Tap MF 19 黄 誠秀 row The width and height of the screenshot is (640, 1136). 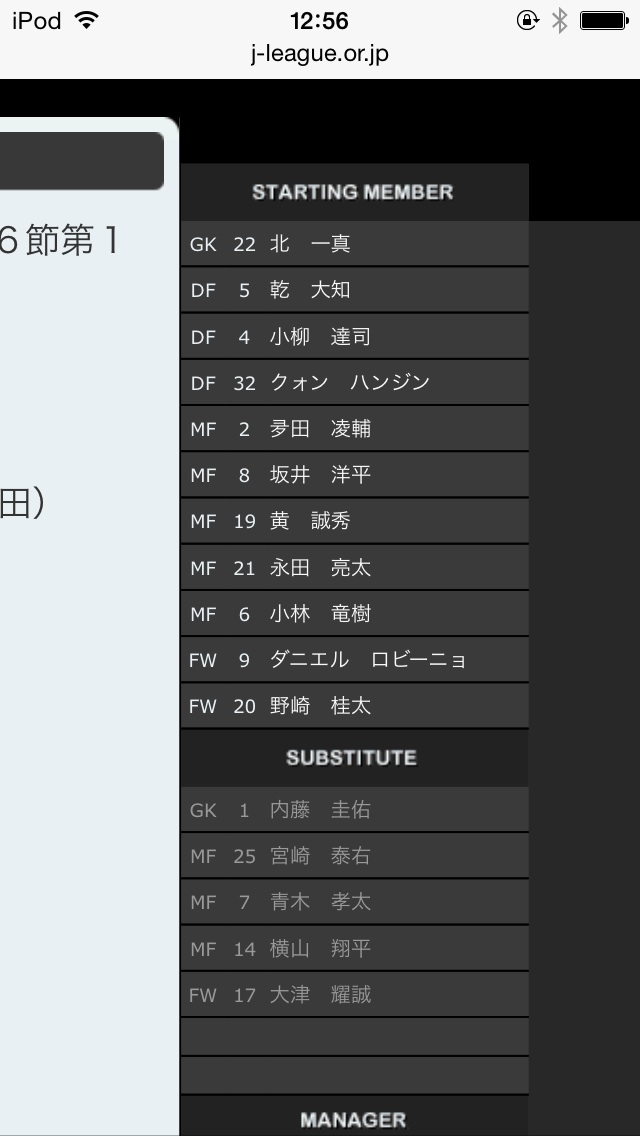pos(354,521)
